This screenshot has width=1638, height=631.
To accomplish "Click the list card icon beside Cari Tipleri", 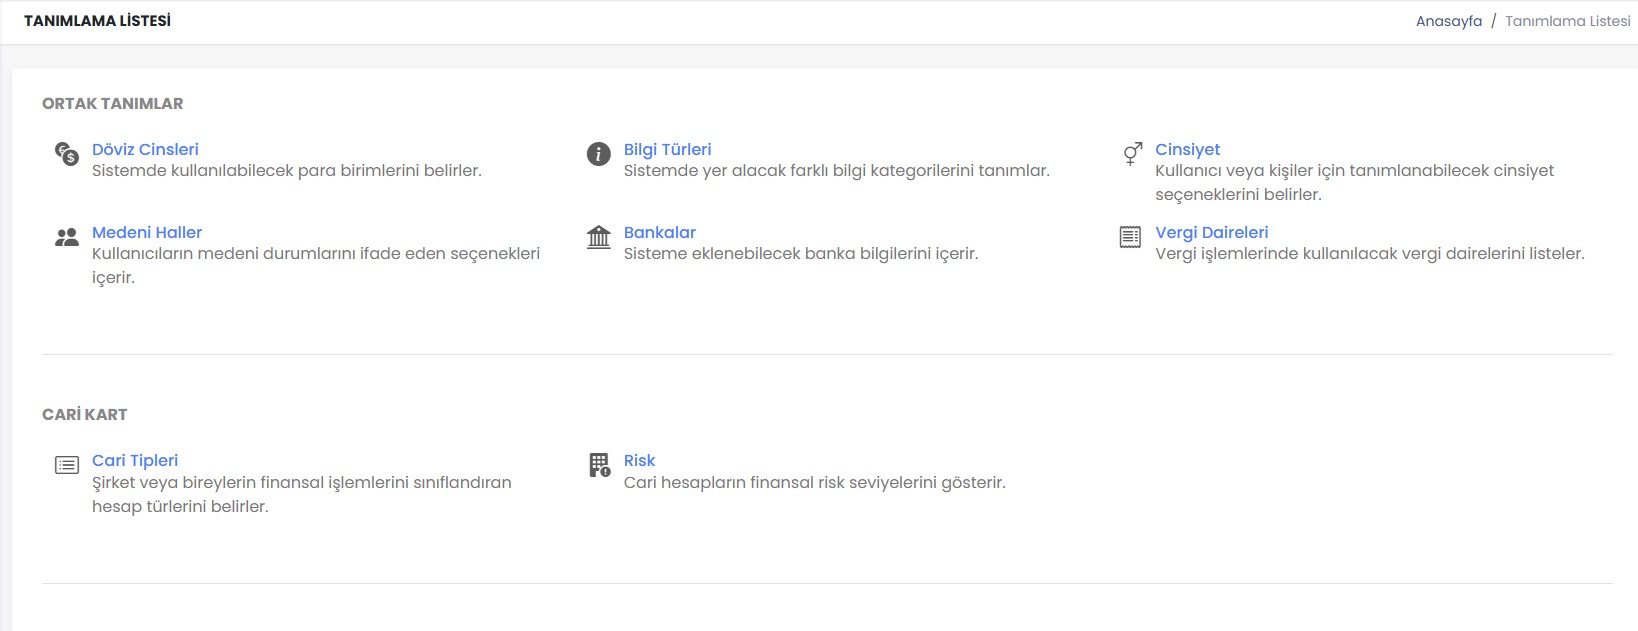I will [67, 465].
